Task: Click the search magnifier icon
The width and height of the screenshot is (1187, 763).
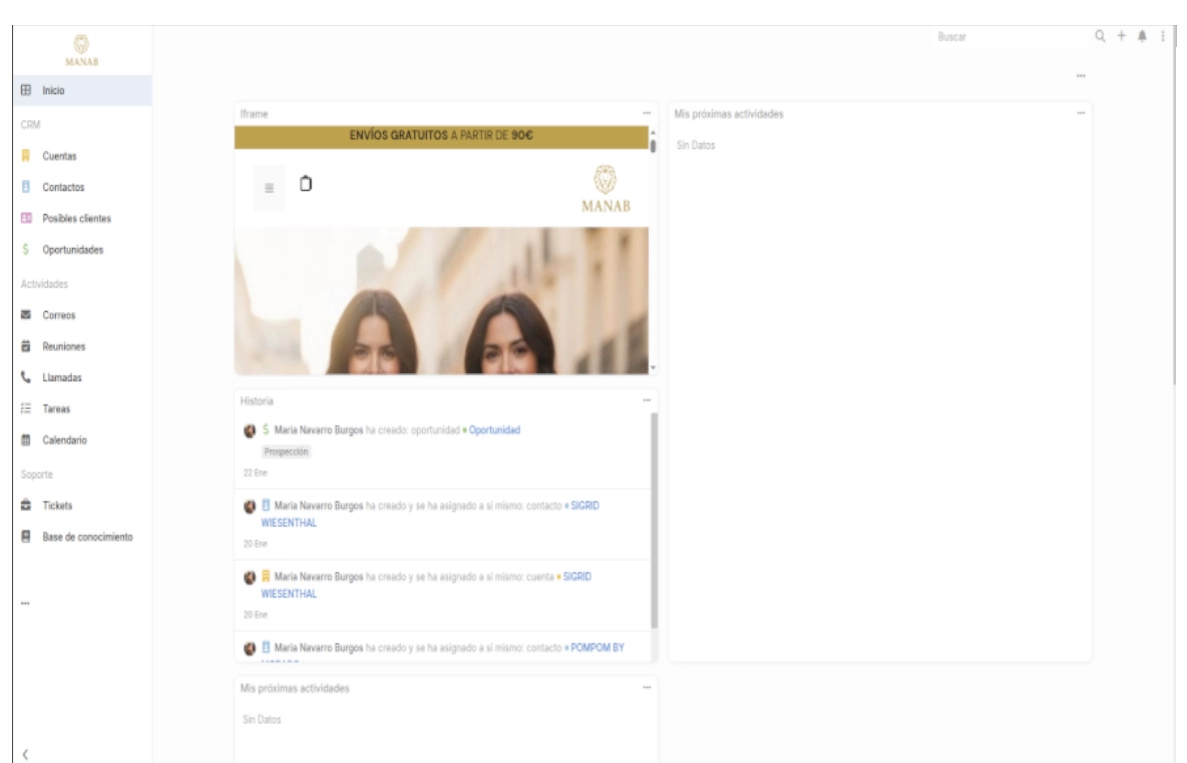Action: pyautogui.click(x=1101, y=36)
